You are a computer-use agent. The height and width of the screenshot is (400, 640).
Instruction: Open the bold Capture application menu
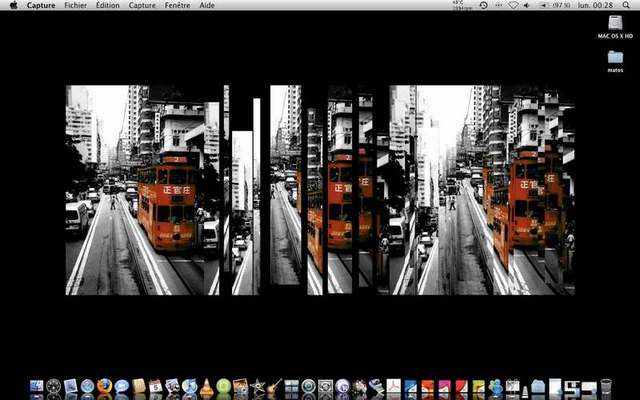click(x=41, y=5)
